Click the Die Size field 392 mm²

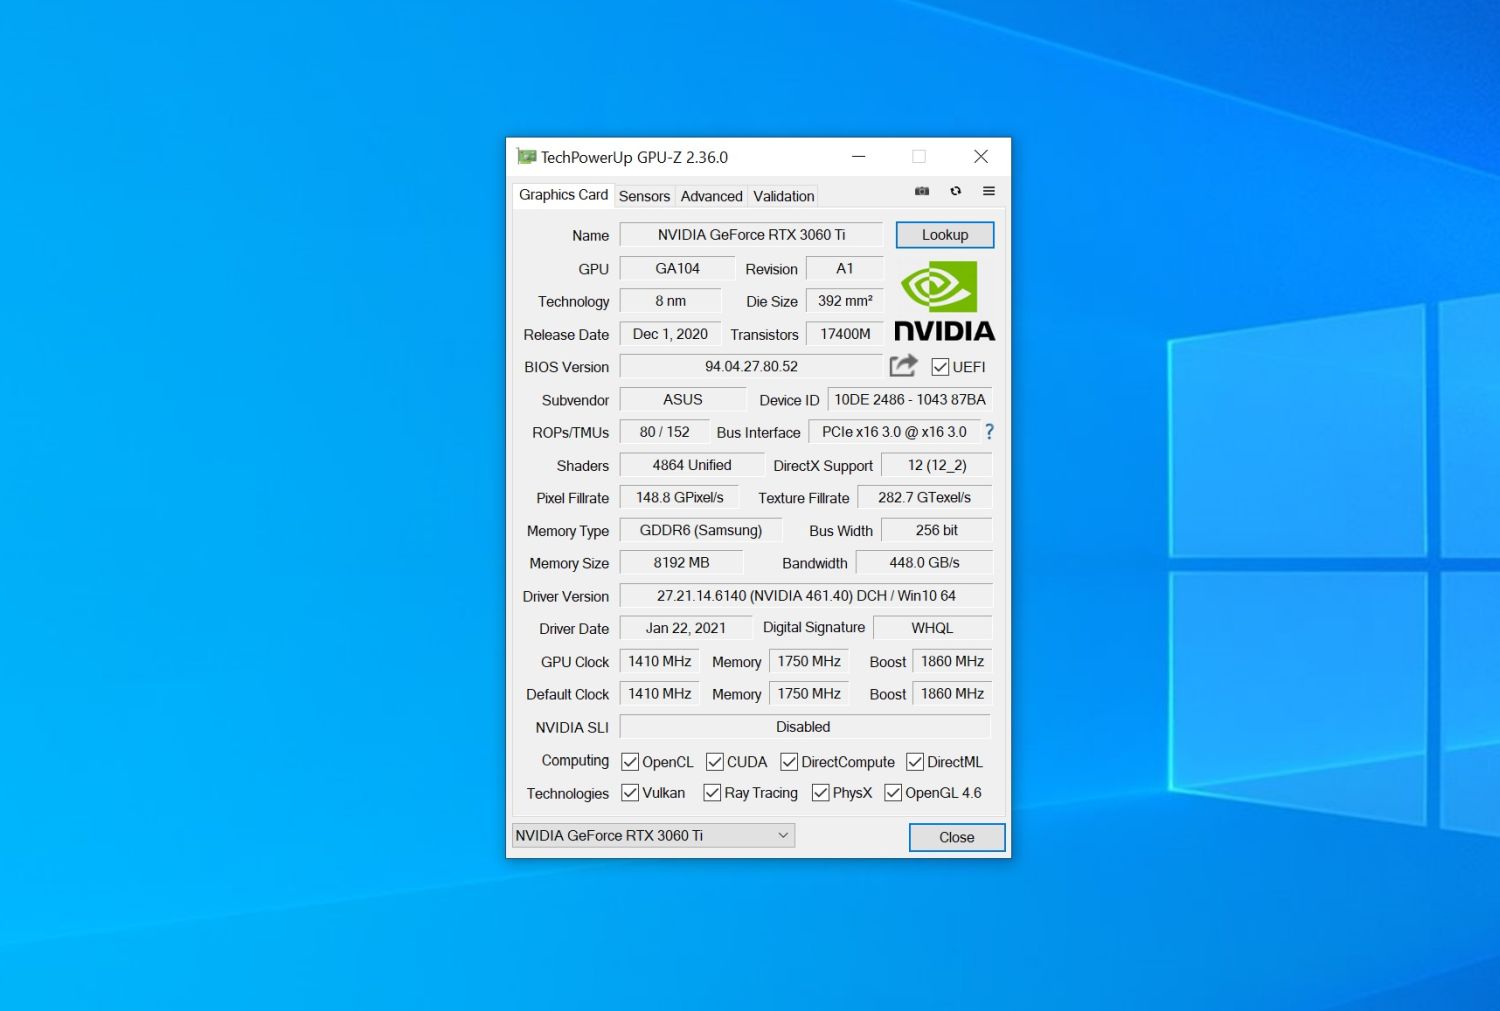[x=845, y=301]
